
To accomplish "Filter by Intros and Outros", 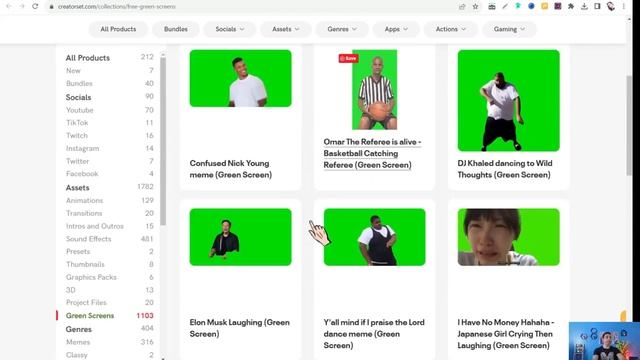I will (x=95, y=226).
